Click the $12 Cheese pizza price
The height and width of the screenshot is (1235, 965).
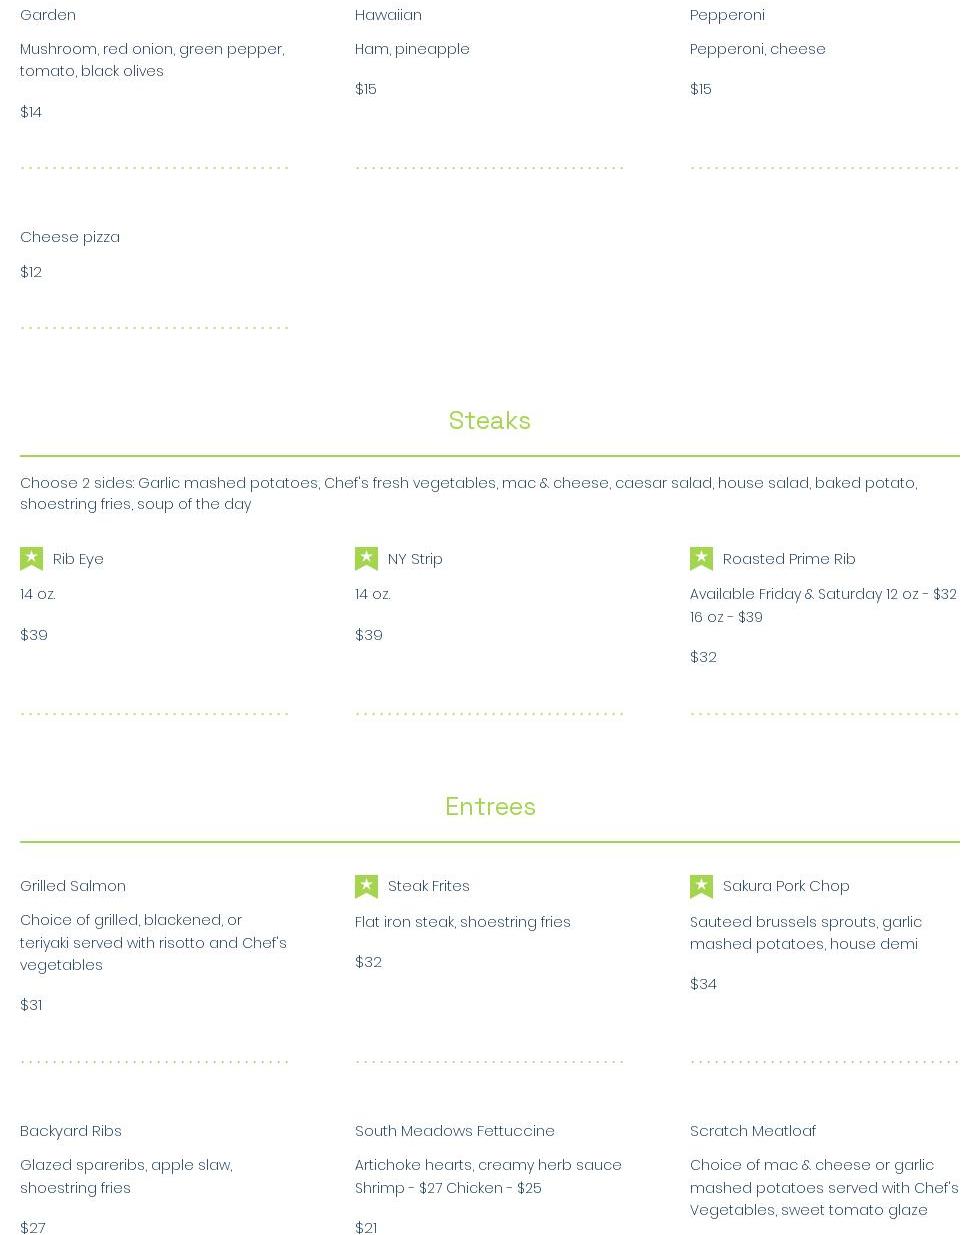pyautogui.click(x=31, y=272)
